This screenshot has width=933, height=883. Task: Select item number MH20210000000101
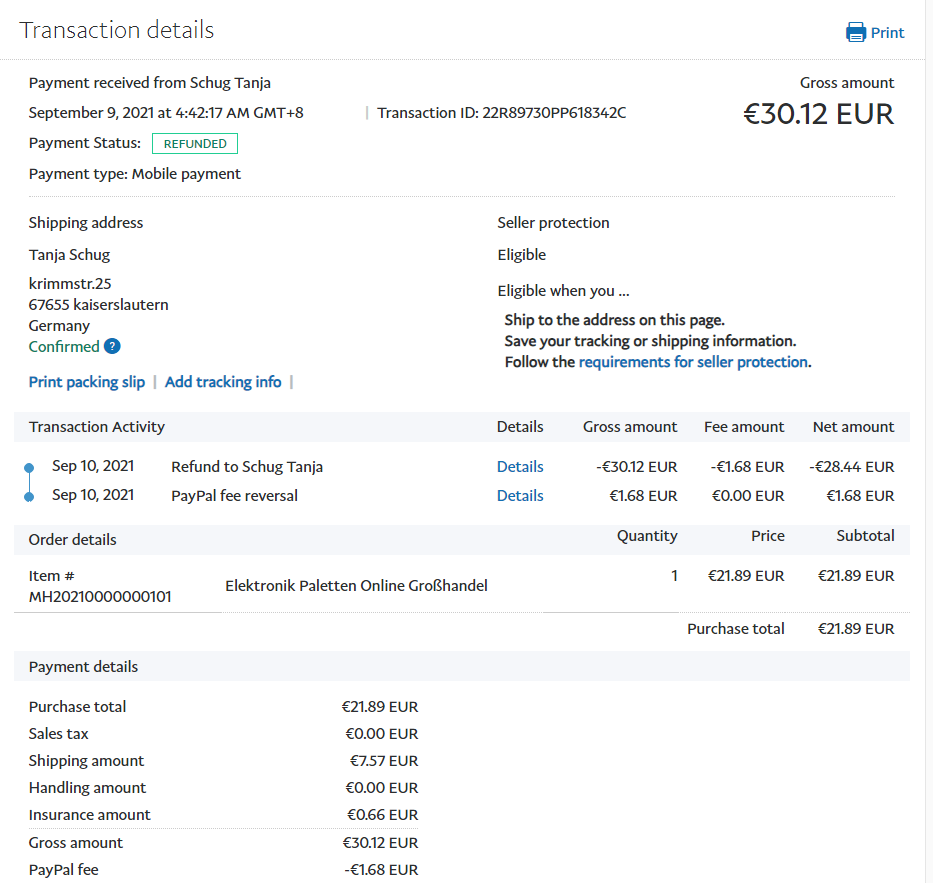[100, 597]
